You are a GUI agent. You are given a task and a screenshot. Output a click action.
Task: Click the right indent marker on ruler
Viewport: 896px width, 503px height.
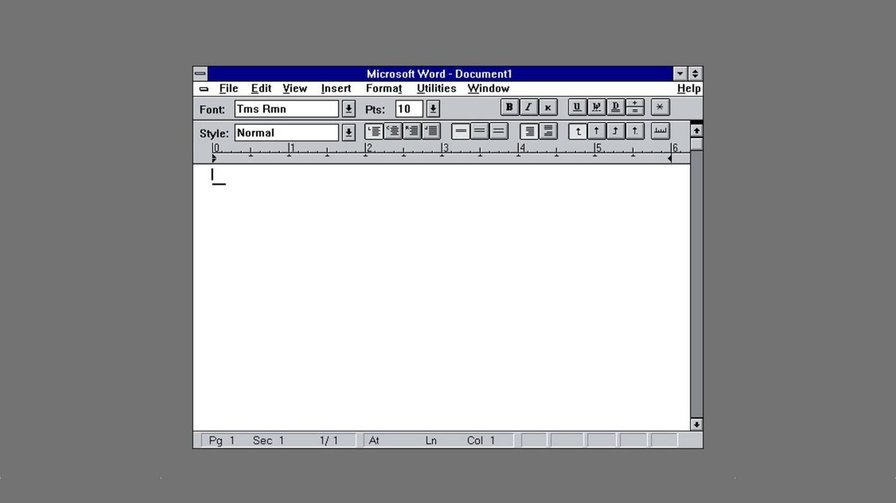pyautogui.click(x=670, y=159)
